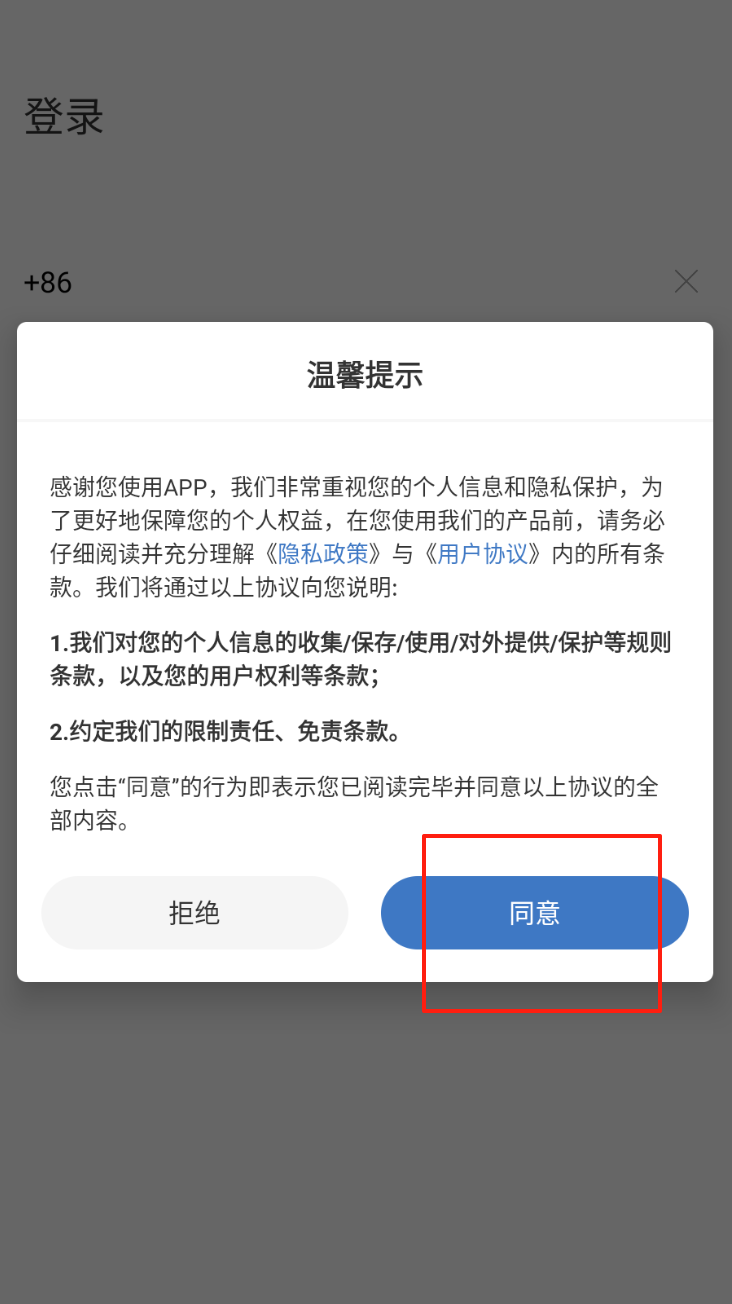Open the 用户协议 link

pos(482,554)
